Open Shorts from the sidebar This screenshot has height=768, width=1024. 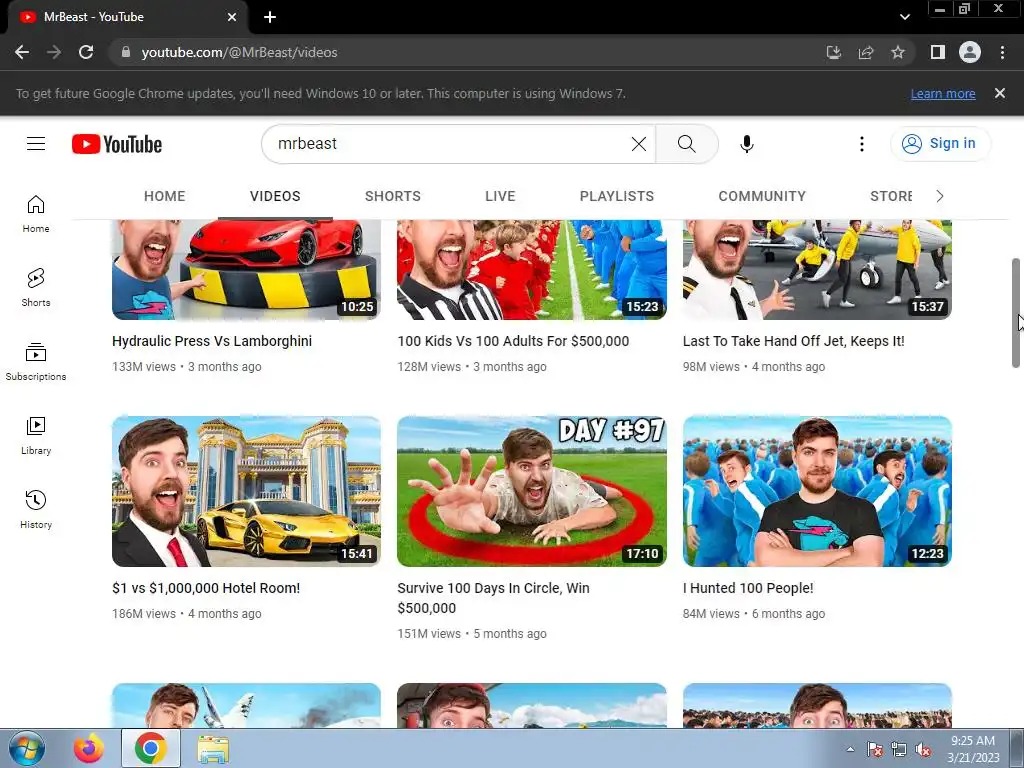coord(36,288)
